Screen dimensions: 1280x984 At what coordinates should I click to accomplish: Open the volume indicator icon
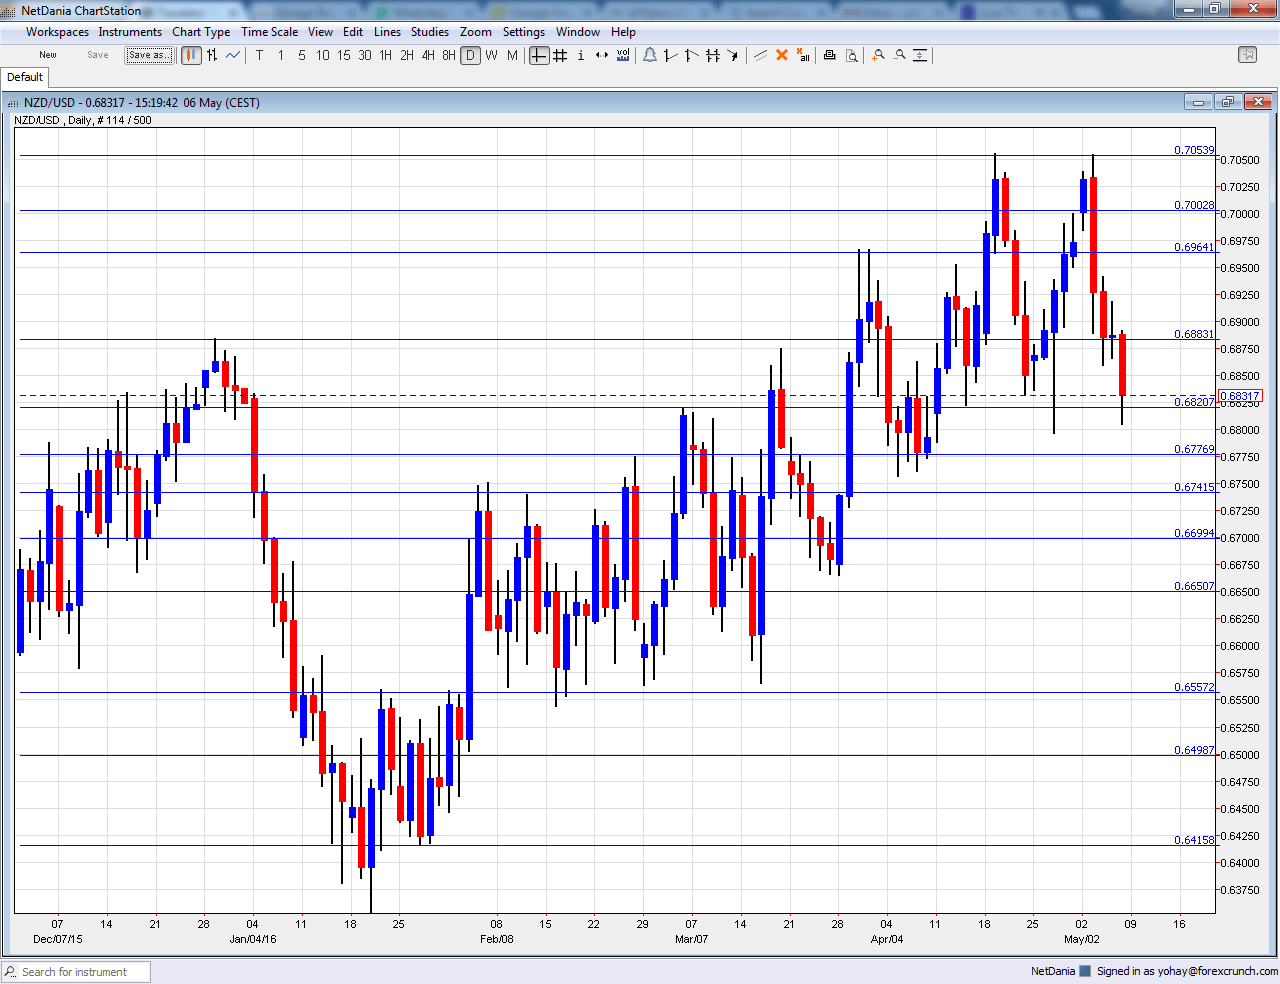(x=622, y=55)
